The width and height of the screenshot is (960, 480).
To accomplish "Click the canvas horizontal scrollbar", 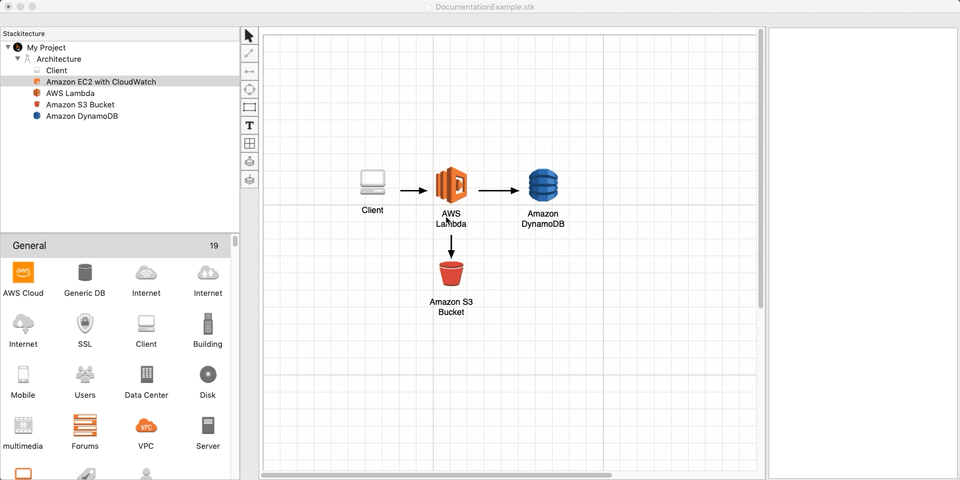I will click(x=436, y=475).
